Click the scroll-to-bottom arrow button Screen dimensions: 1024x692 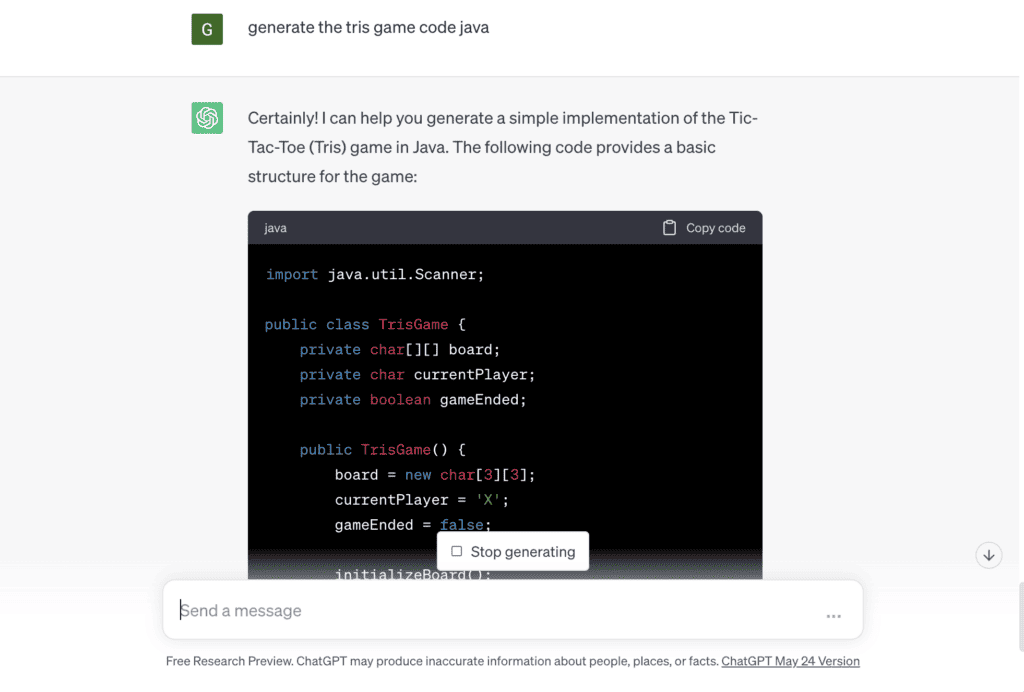tap(988, 555)
